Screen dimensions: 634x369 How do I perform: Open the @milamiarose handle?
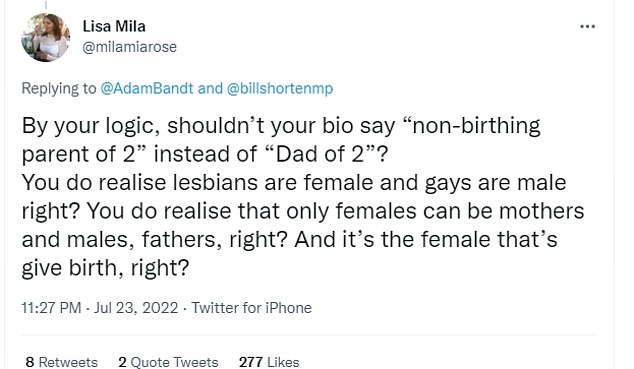click(x=129, y=47)
